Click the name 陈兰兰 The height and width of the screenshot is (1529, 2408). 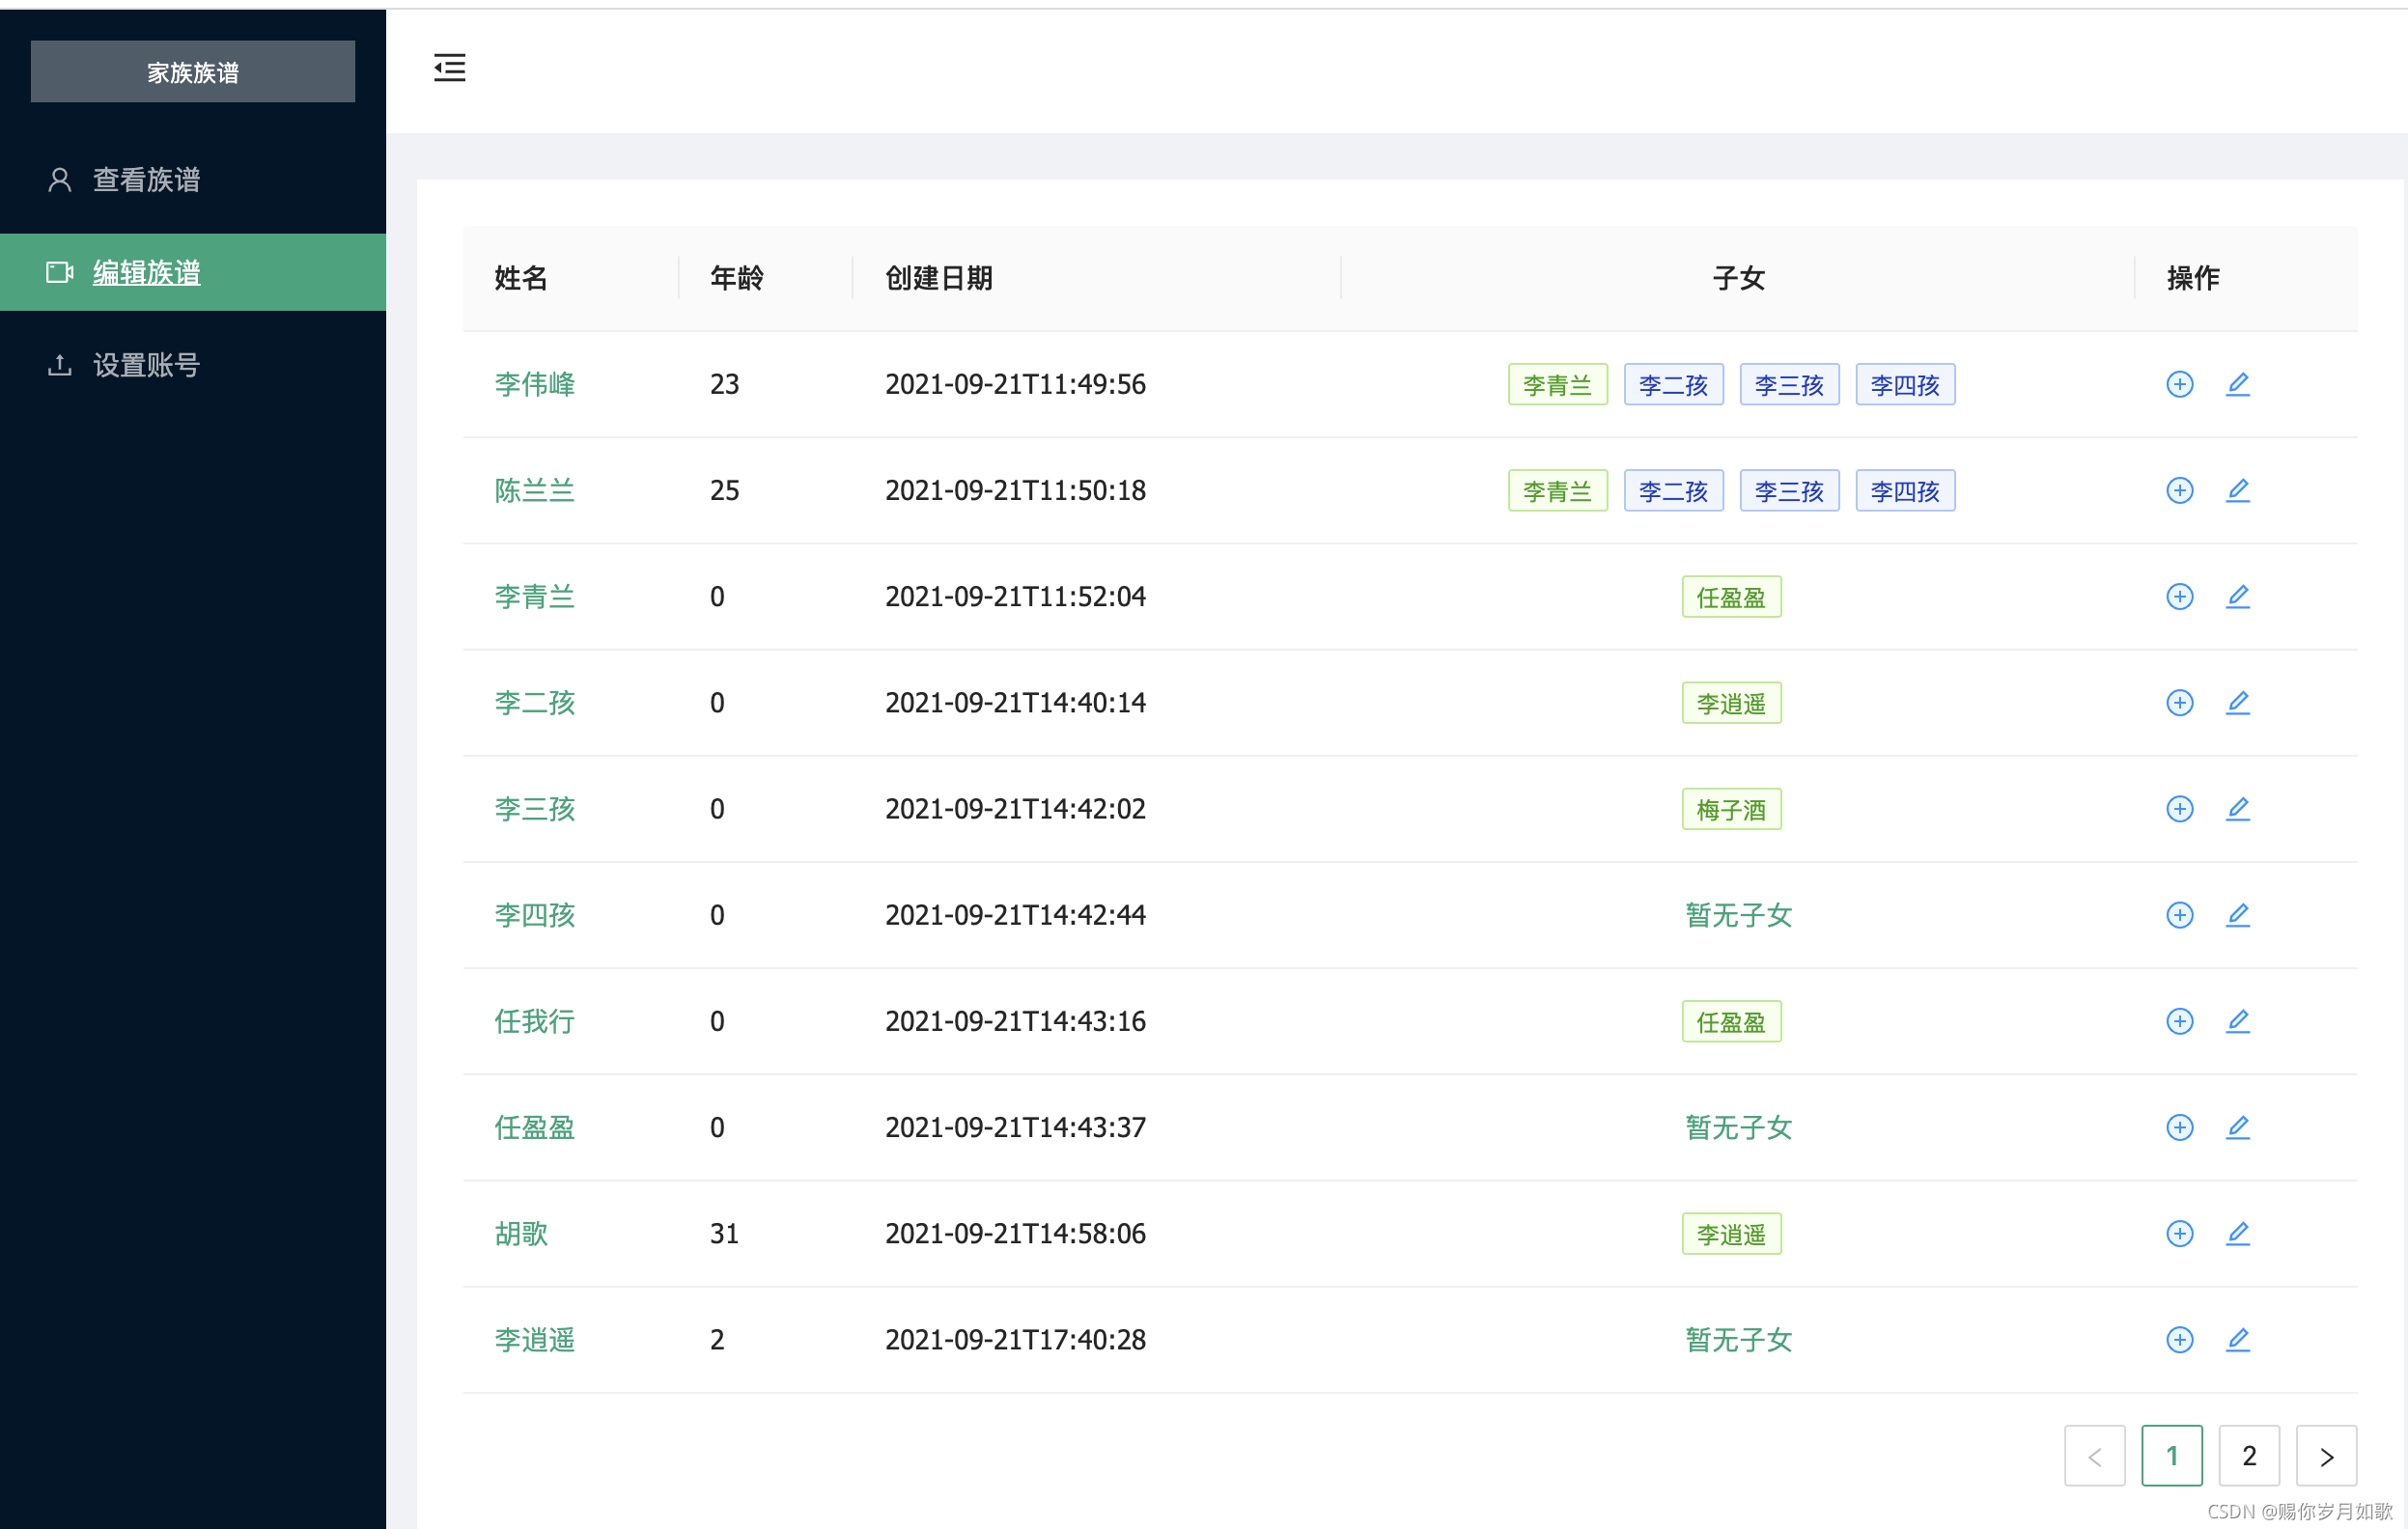[535, 490]
